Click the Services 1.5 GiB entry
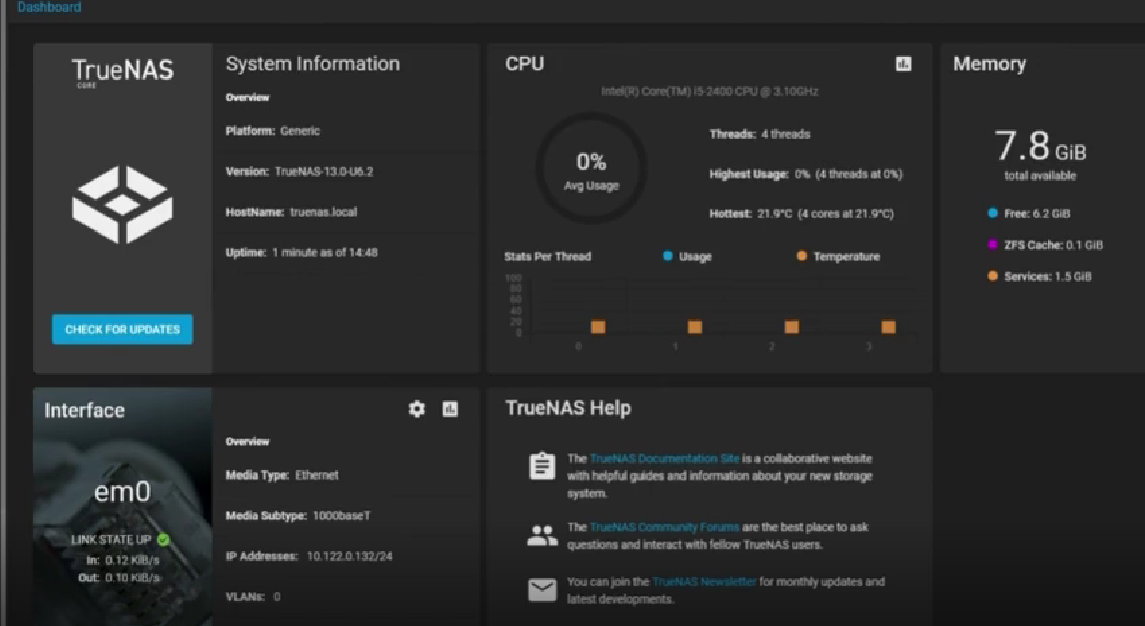The height and width of the screenshot is (626, 1145). click(x=1048, y=277)
